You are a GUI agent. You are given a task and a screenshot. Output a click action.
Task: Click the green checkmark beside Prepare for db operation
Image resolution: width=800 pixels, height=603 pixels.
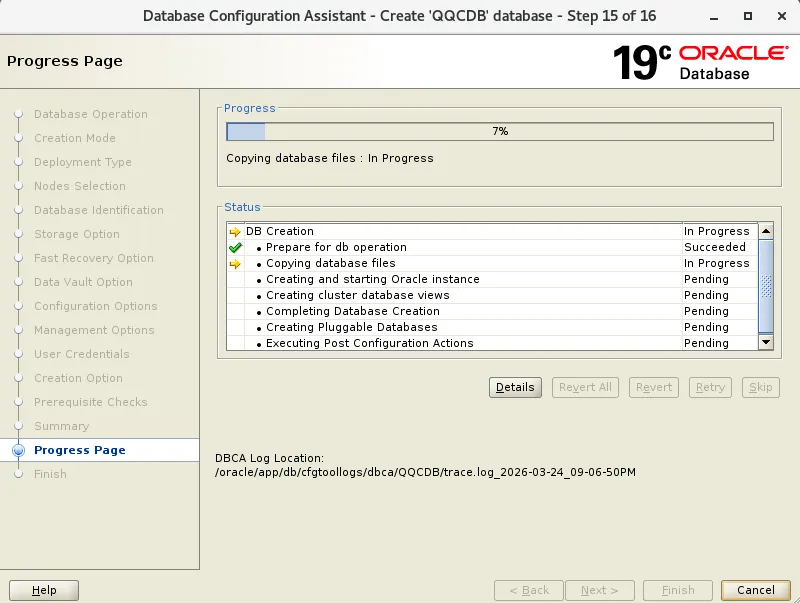click(235, 247)
